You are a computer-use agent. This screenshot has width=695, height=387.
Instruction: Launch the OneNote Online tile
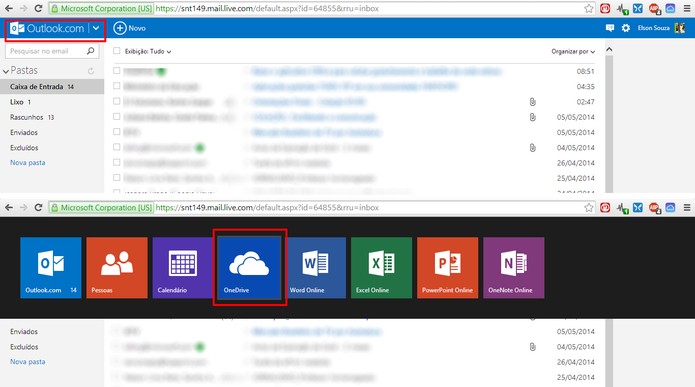coord(514,267)
